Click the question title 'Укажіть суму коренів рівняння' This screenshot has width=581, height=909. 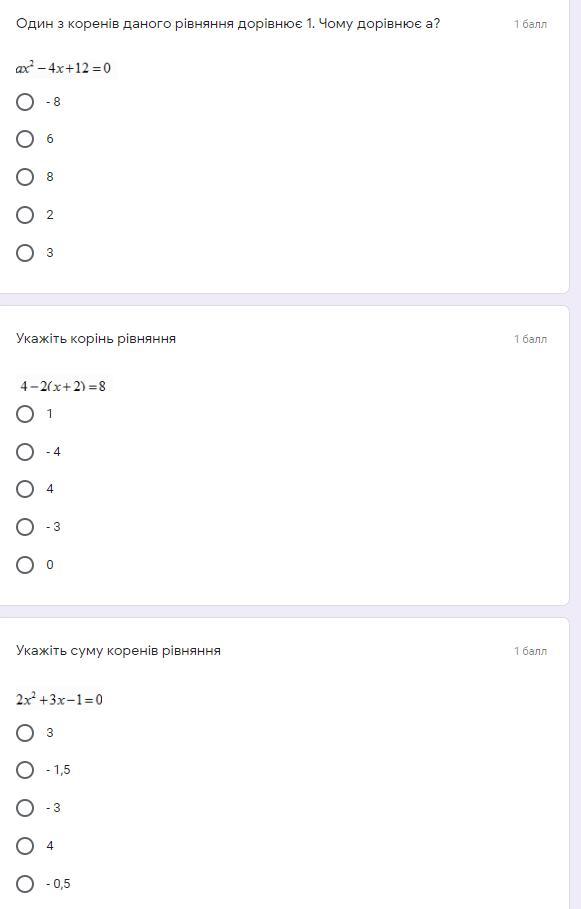coord(118,650)
